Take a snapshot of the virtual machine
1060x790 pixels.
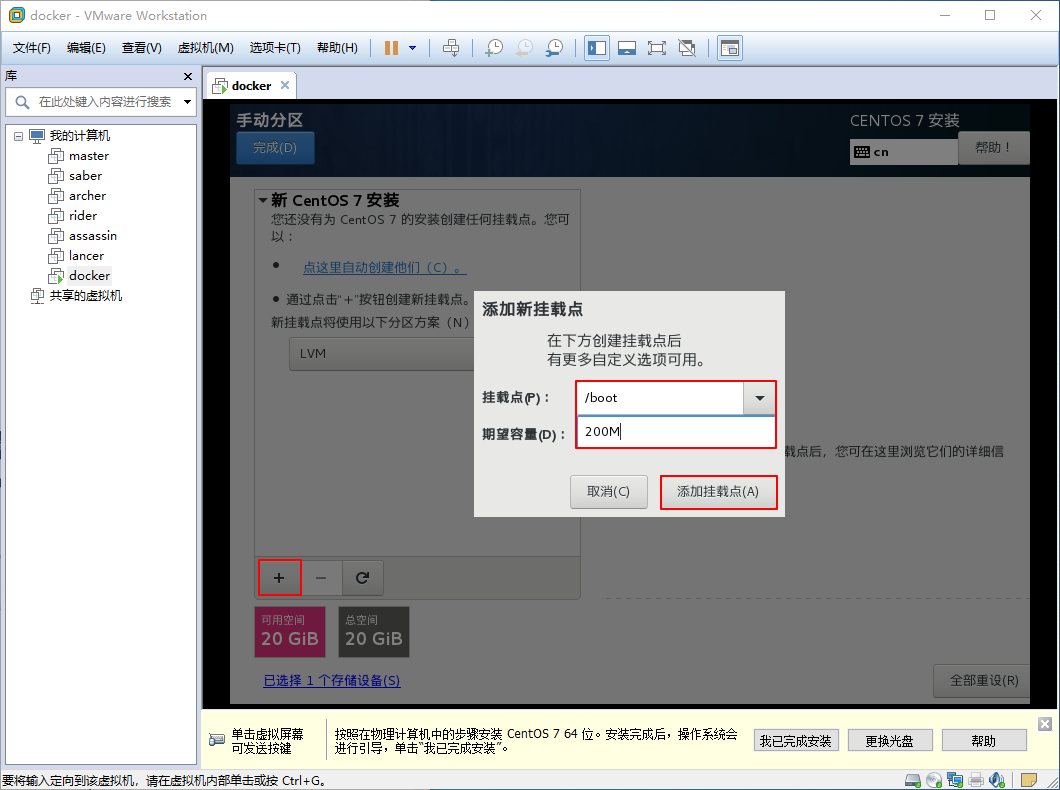click(494, 47)
